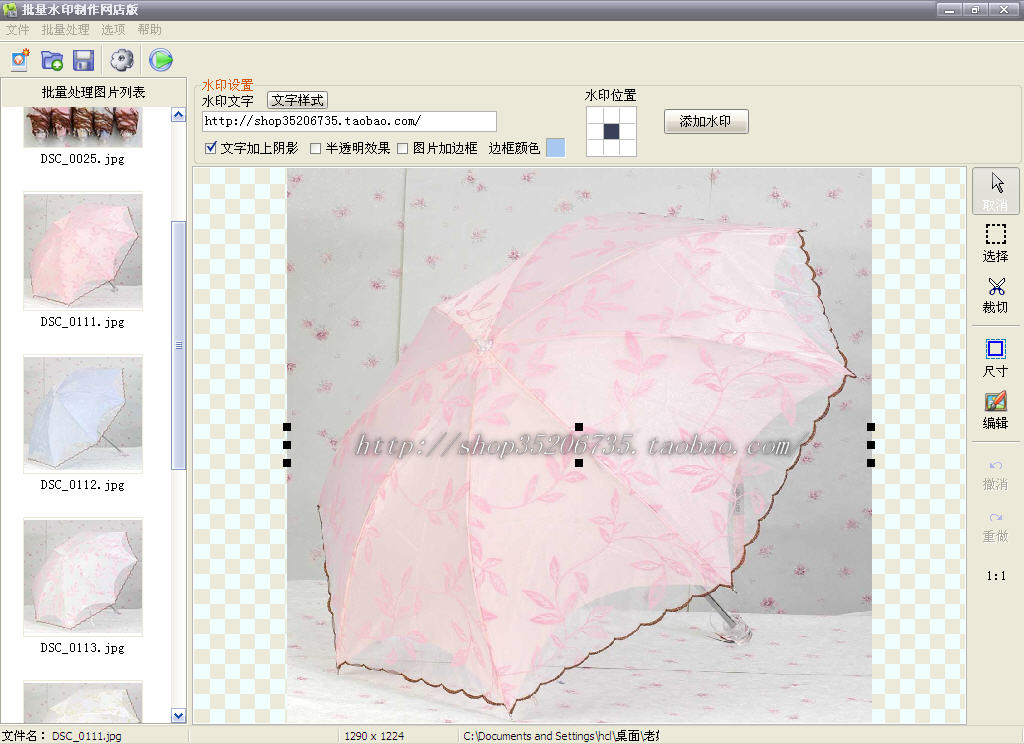Start batch processing with green play icon
The height and width of the screenshot is (744, 1024).
click(x=161, y=60)
